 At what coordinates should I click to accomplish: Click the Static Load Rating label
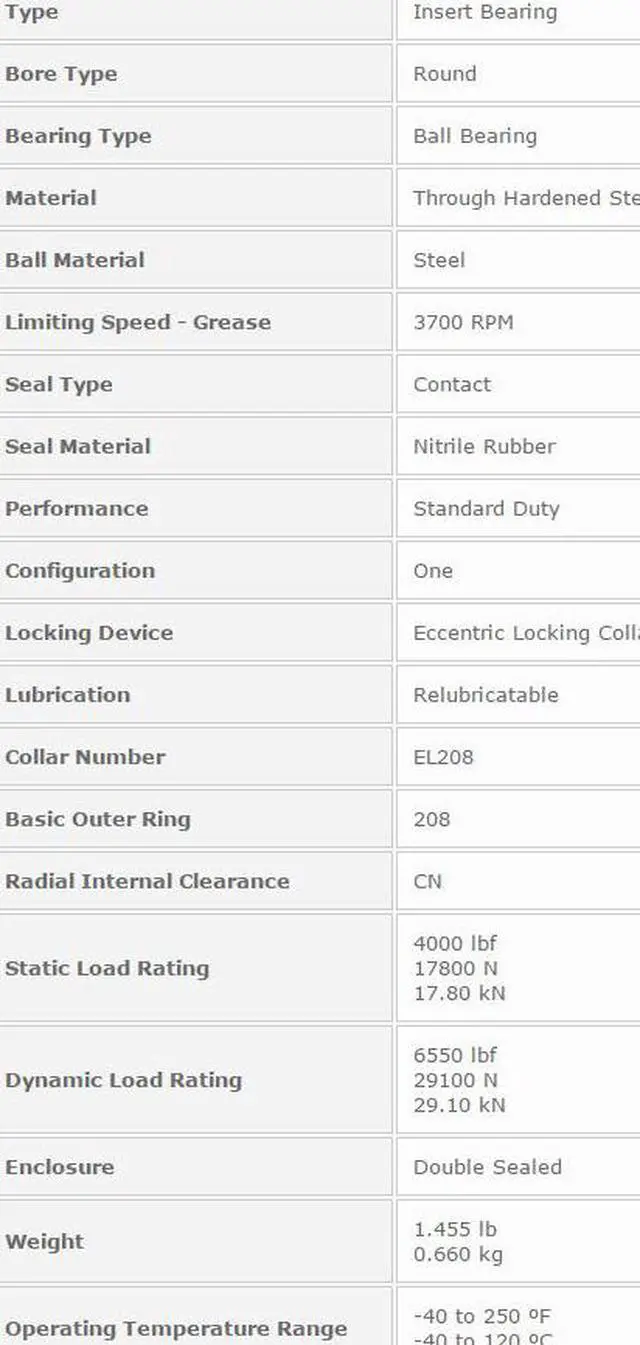(107, 968)
